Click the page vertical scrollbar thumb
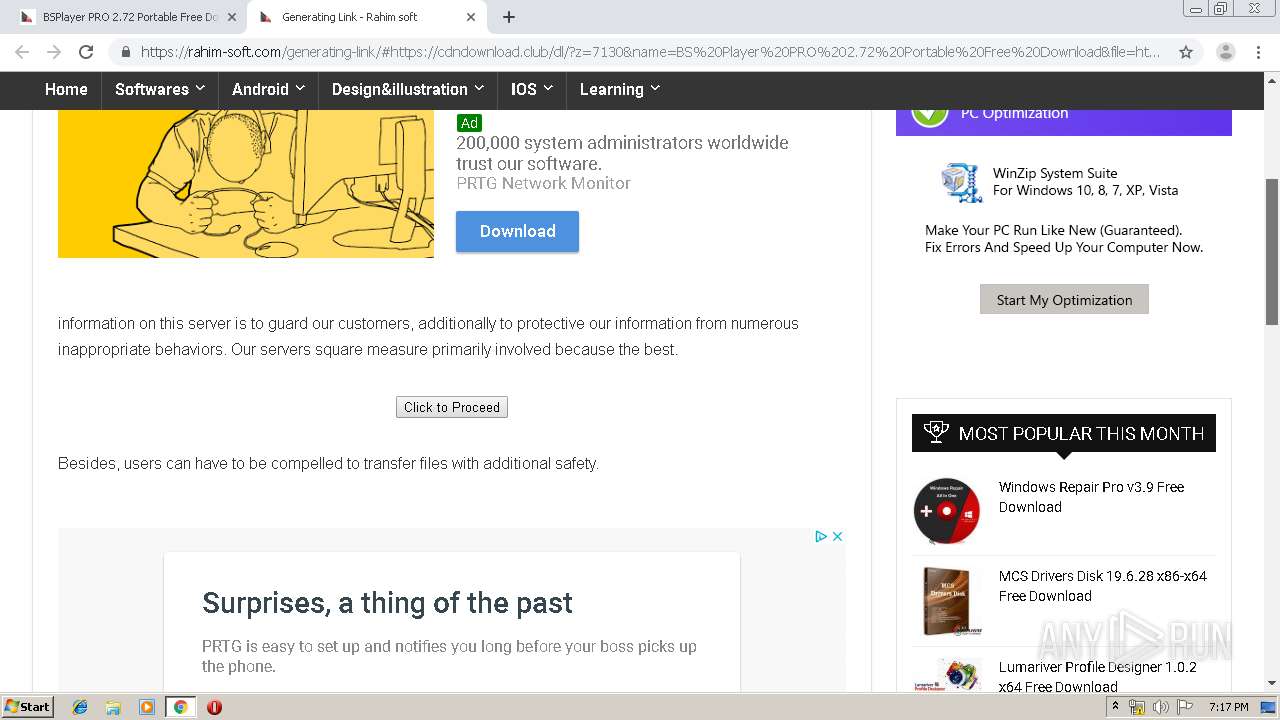 click(1272, 251)
